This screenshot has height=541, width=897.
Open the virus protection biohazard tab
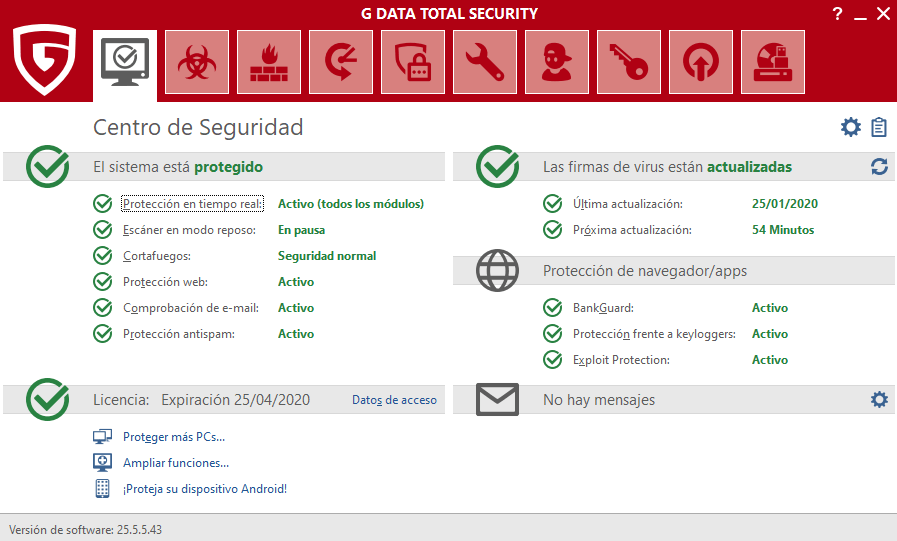tap(197, 62)
